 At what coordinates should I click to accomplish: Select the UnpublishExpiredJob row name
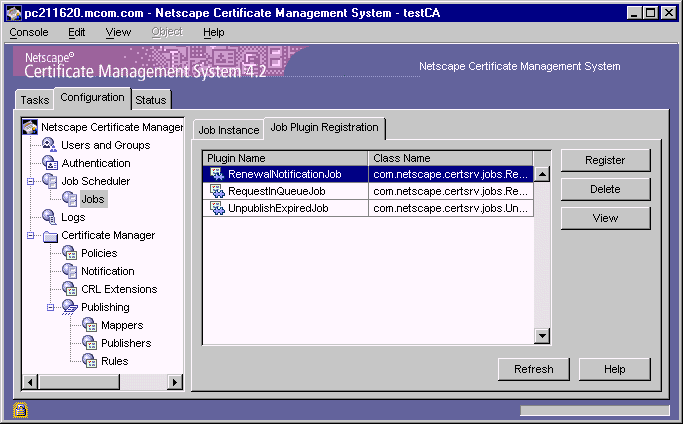pyautogui.click(x=278, y=208)
